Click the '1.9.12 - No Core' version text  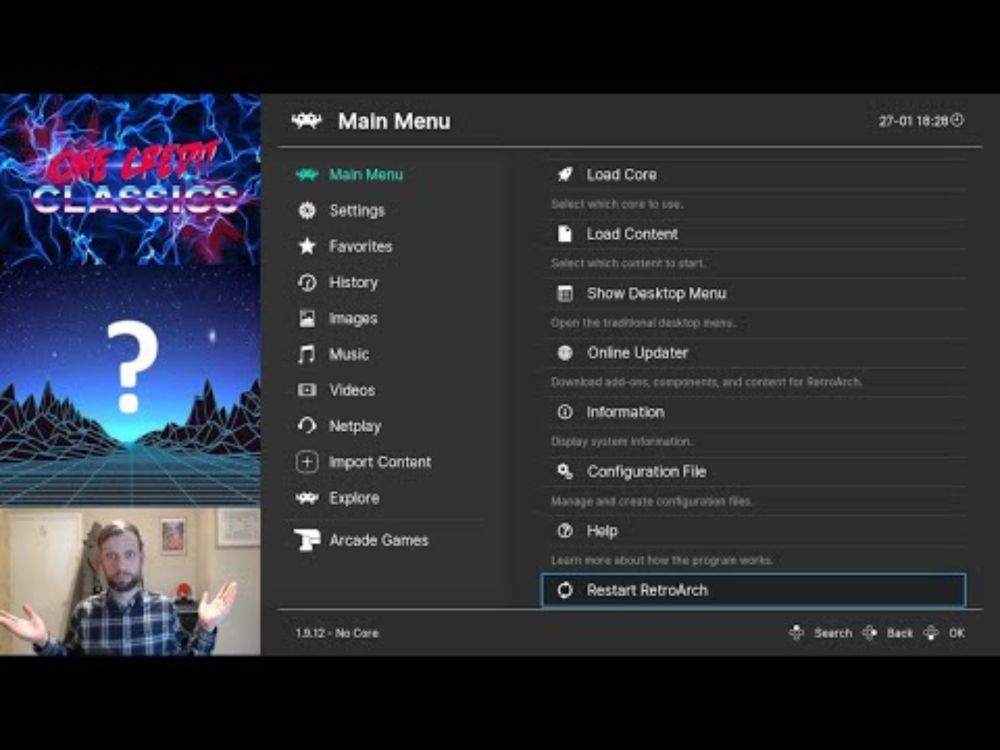[337, 633]
